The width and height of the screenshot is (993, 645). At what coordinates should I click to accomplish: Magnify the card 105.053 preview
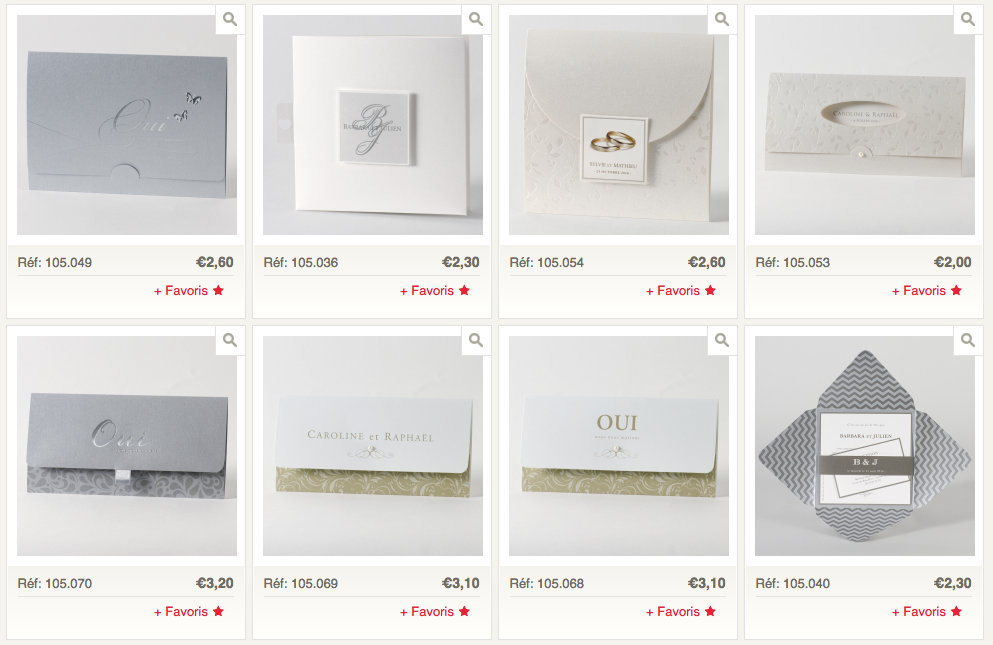[x=968, y=19]
